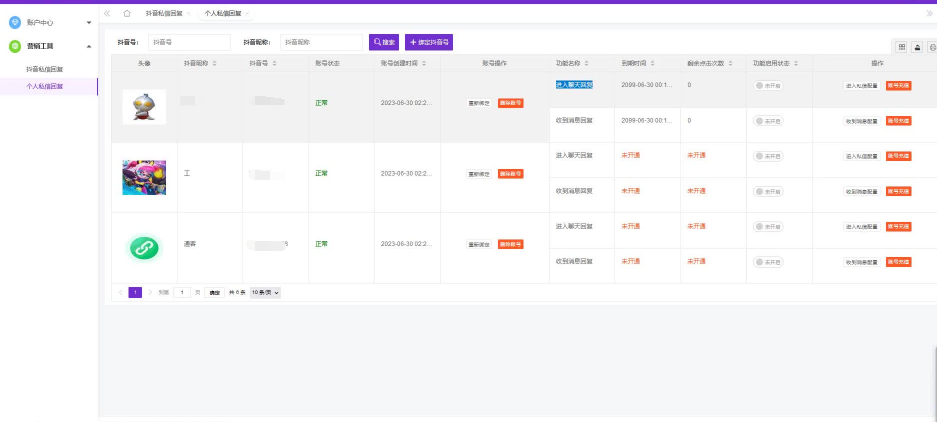
Task: Toggle 未开启 switch in second row
Action: pos(768,121)
